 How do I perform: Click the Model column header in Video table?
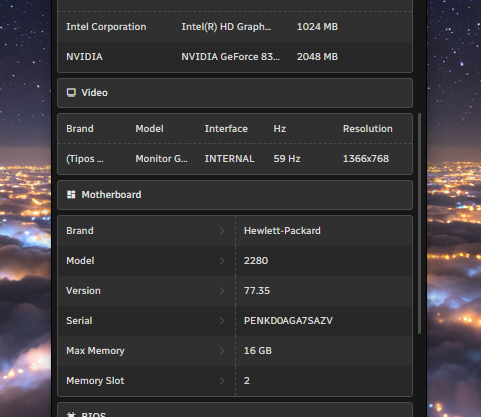[x=149, y=129]
